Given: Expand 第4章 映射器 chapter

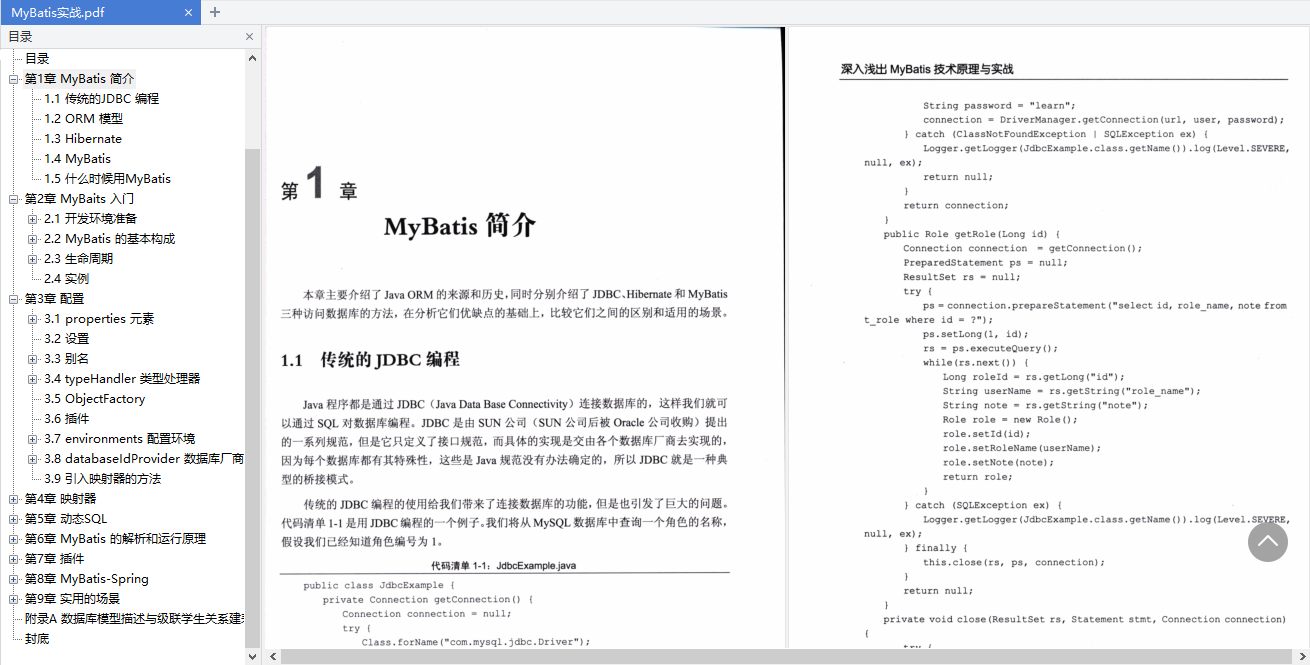Looking at the screenshot, I should (x=14, y=499).
